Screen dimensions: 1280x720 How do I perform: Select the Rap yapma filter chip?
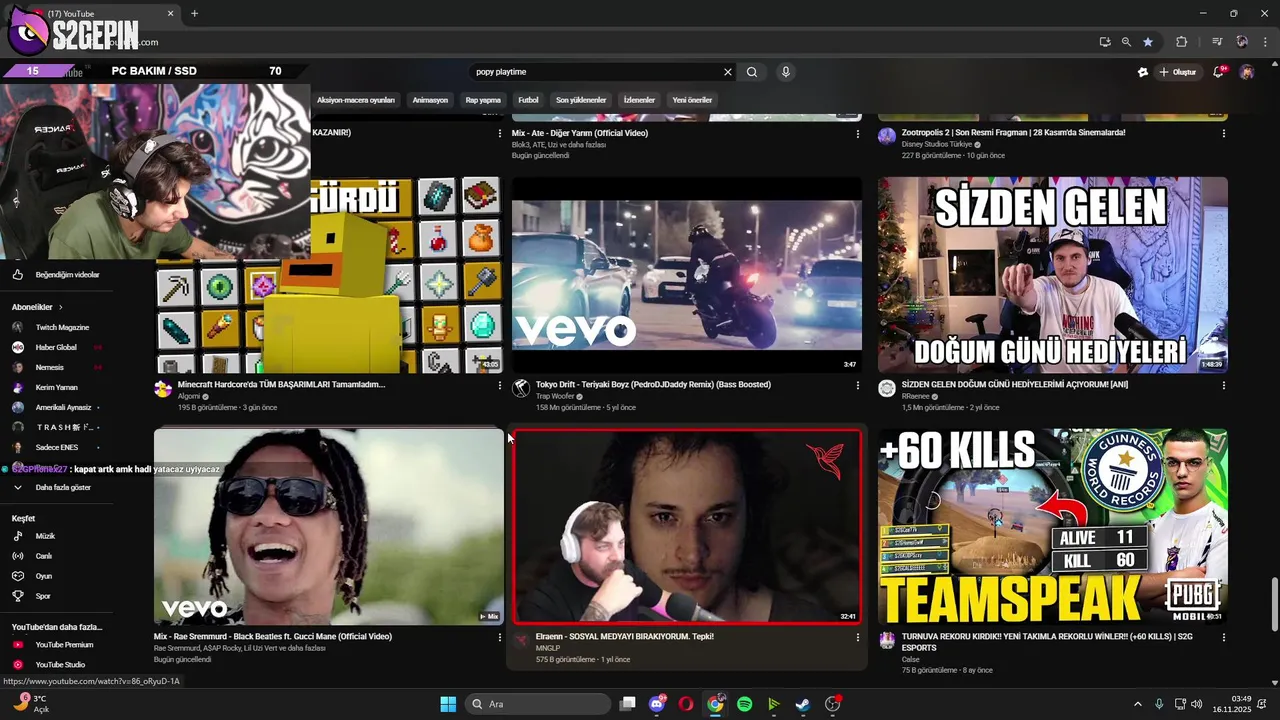pyautogui.click(x=483, y=100)
